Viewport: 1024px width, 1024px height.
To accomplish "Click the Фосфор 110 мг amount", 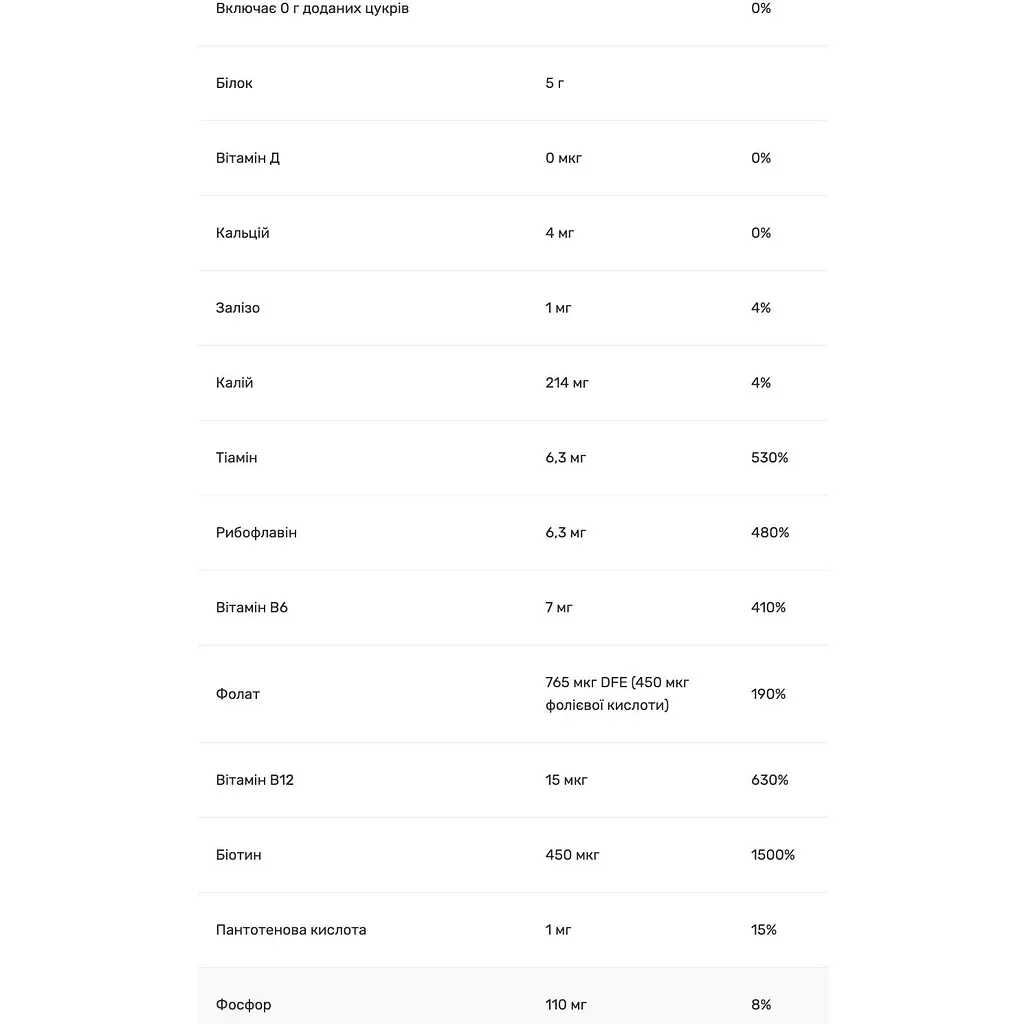I will 566,1004.
